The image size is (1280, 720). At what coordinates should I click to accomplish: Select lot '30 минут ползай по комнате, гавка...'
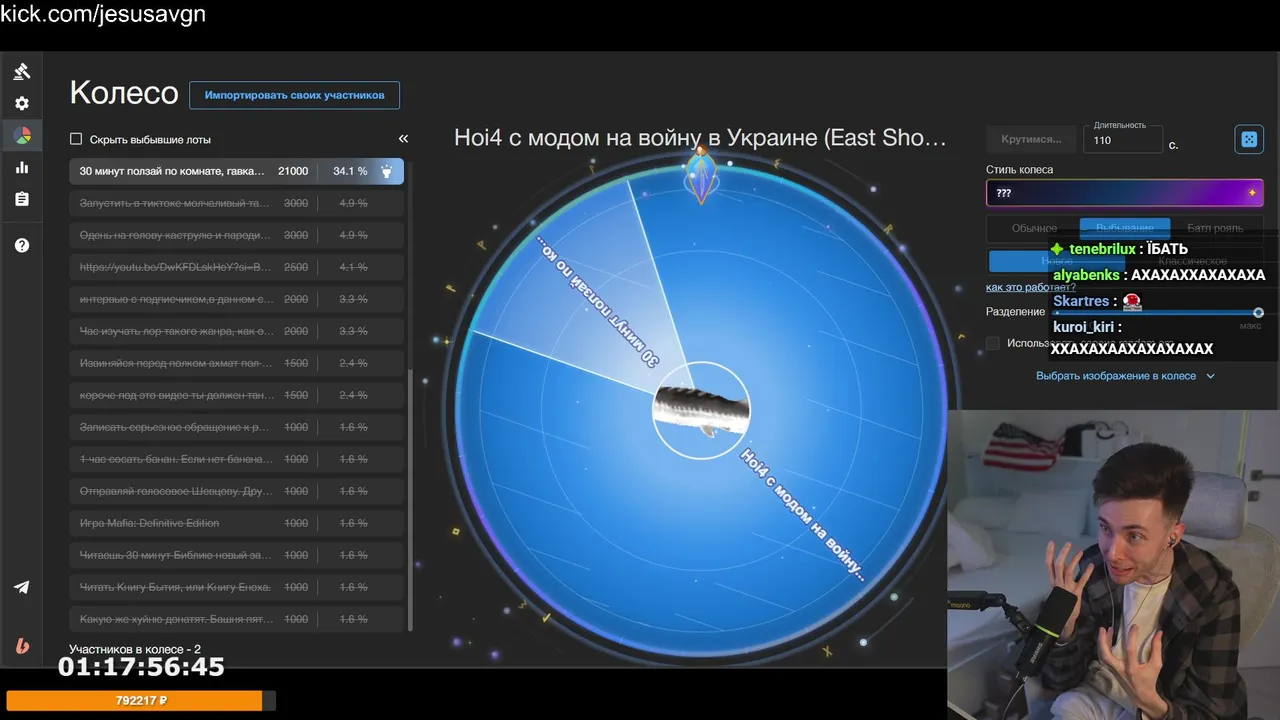click(237, 171)
